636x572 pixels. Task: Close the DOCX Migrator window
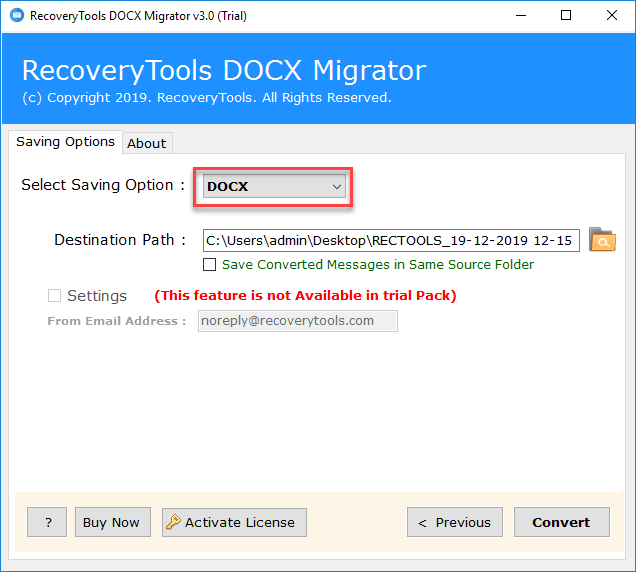click(612, 16)
